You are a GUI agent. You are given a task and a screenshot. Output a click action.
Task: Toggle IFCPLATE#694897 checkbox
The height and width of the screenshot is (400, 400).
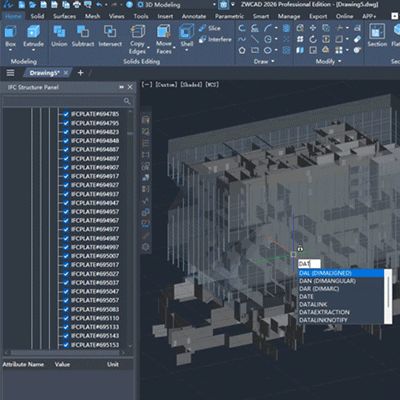pyautogui.click(x=66, y=158)
